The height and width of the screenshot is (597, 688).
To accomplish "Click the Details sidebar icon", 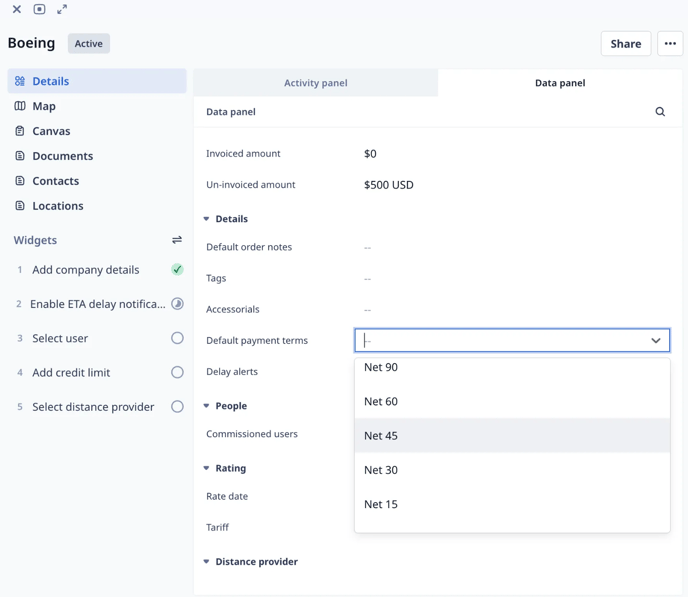I will click(x=20, y=81).
